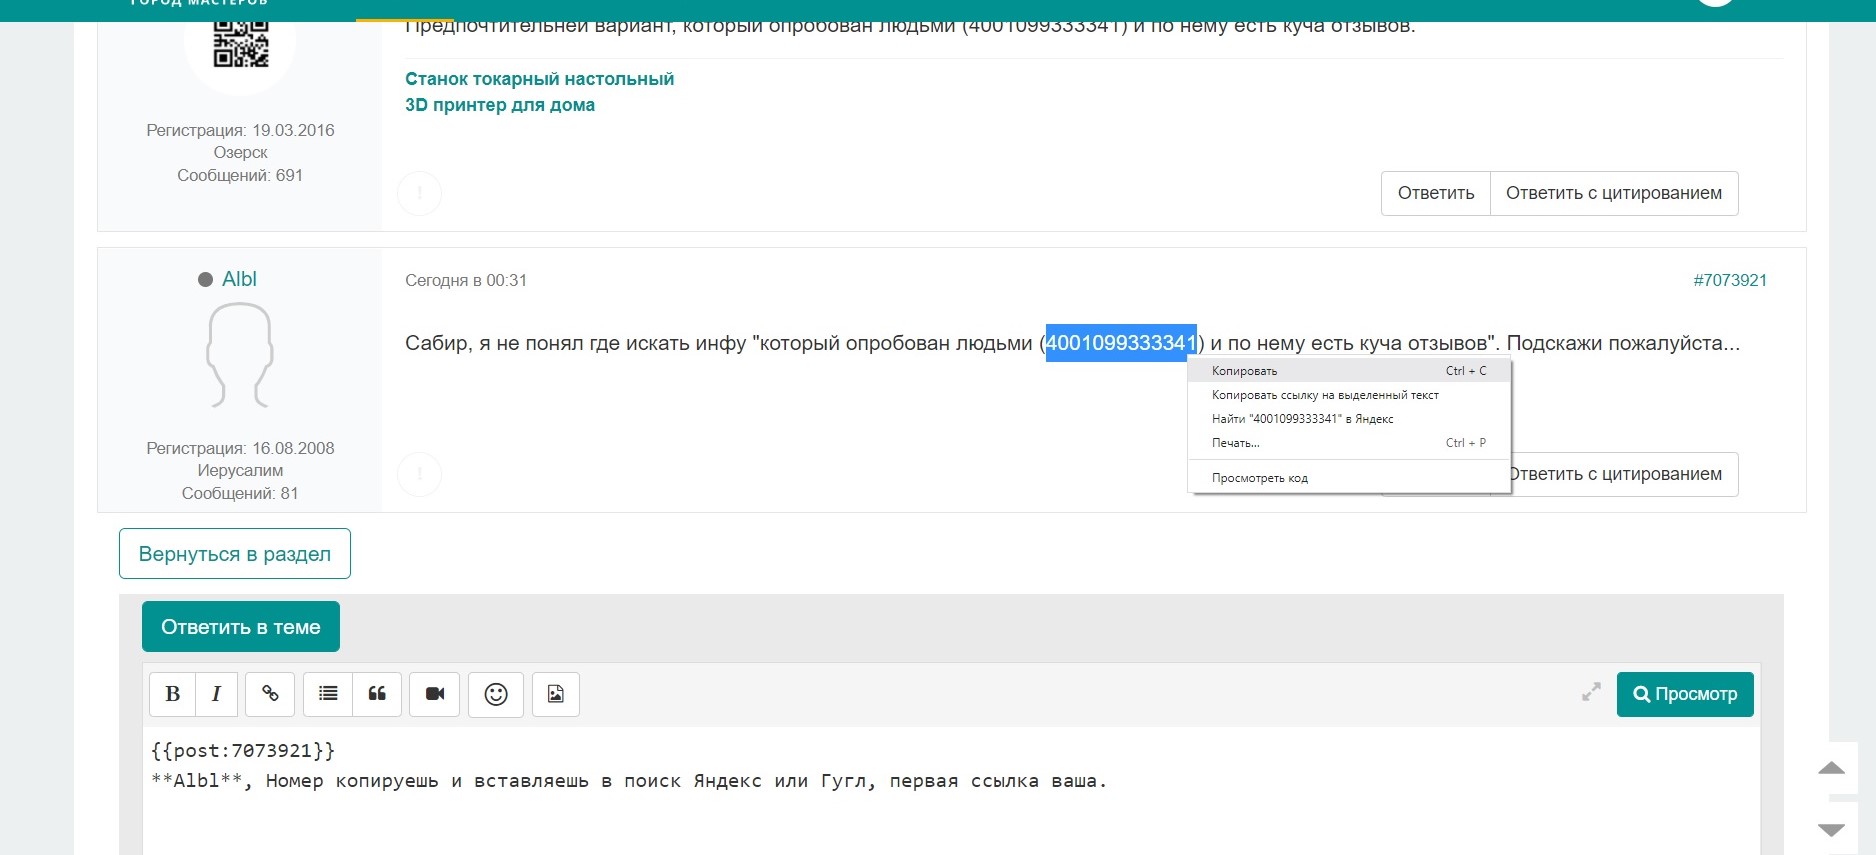The width and height of the screenshot is (1876, 855).
Task: Apply italic formatting in the editor toolbar
Action: (x=216, y=694)
